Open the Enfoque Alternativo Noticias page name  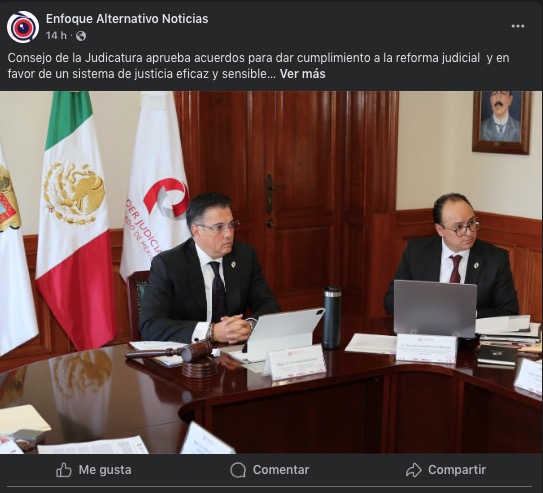pyautogui.click(x=127, y=19)
